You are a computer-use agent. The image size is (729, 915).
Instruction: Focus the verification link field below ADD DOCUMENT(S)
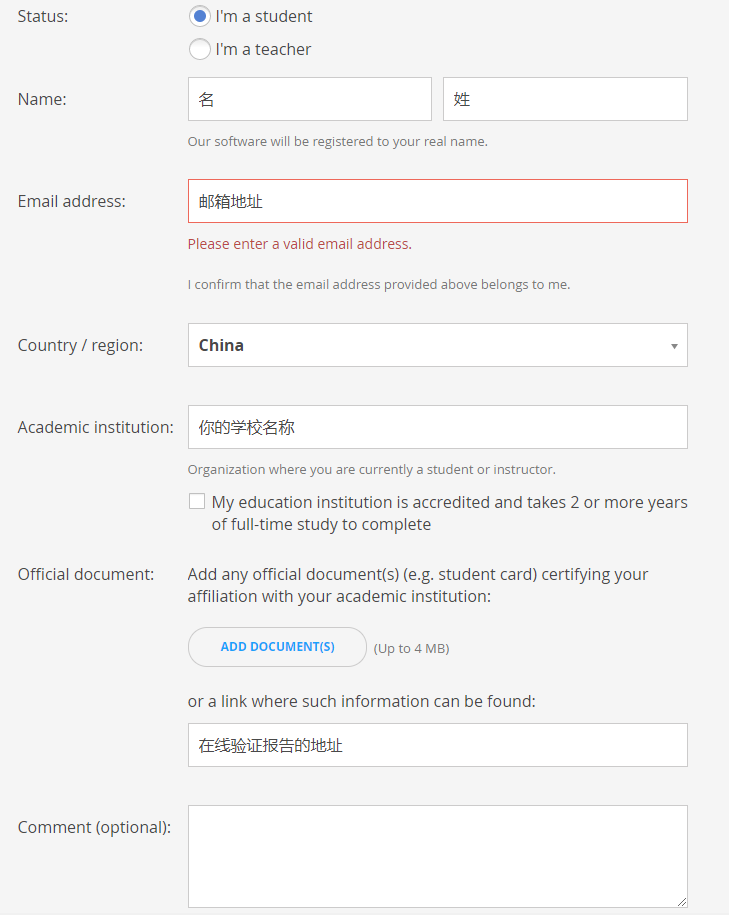437,745
